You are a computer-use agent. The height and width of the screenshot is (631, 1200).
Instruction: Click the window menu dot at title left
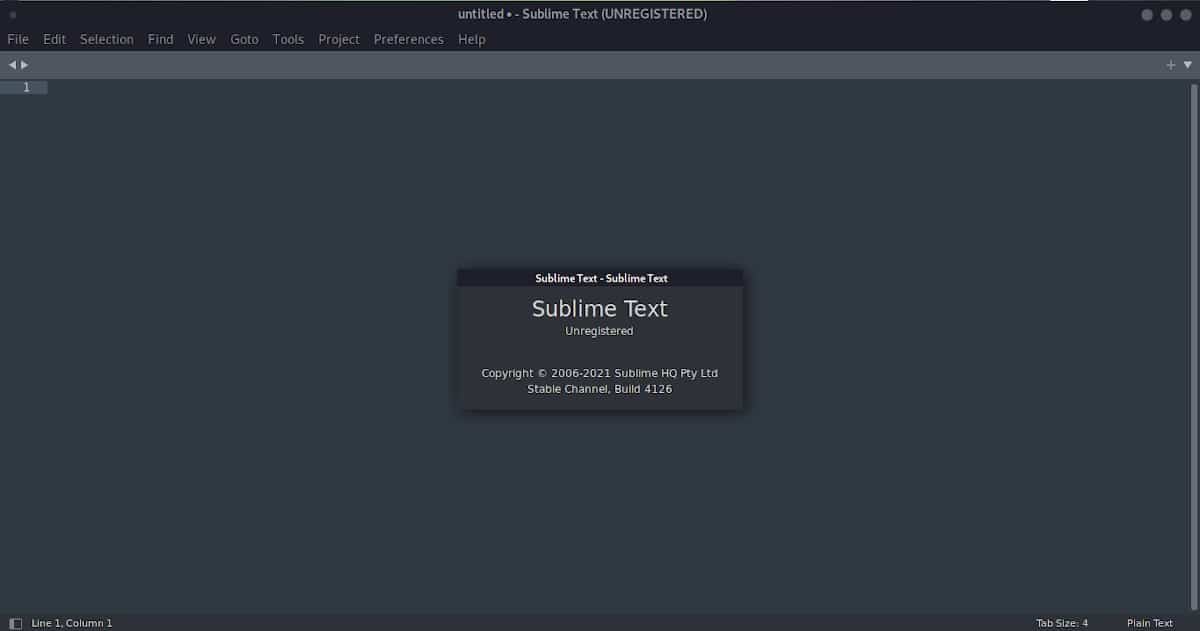click(13, 15)
